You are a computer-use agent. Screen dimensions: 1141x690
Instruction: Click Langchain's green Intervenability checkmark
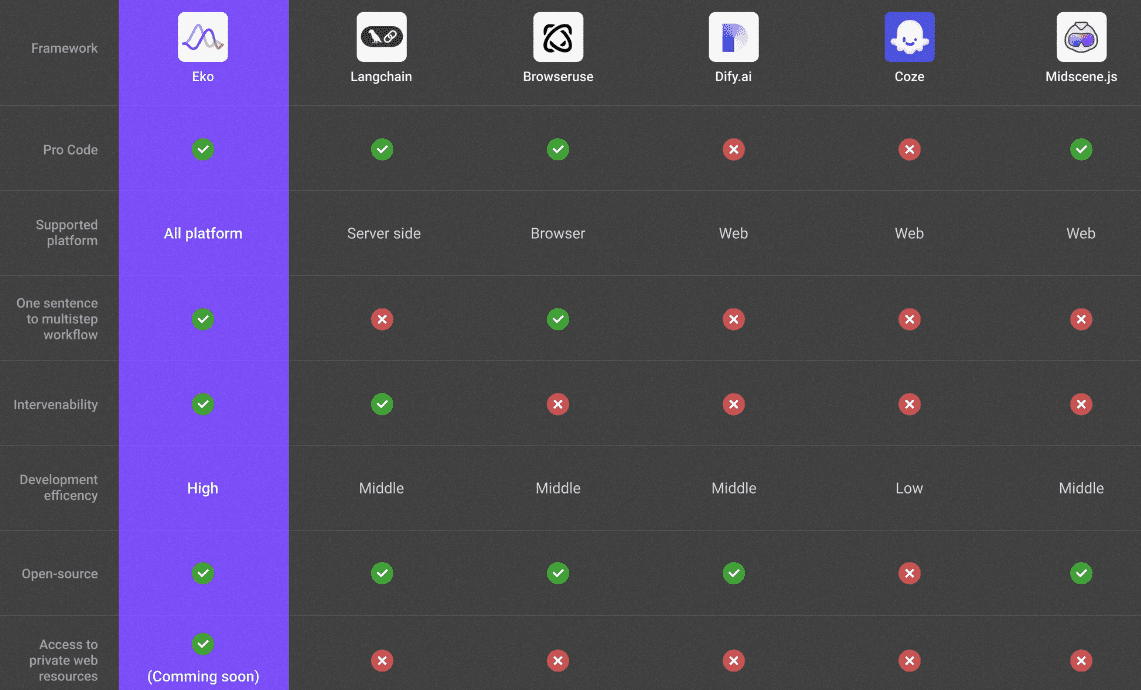tap(382, 404)
